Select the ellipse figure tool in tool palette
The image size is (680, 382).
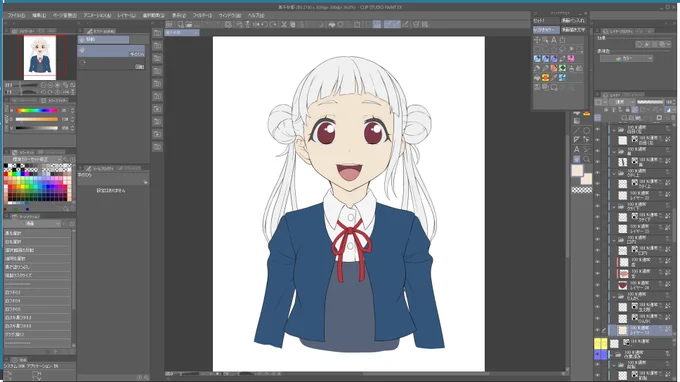click(x=586, y=131)
